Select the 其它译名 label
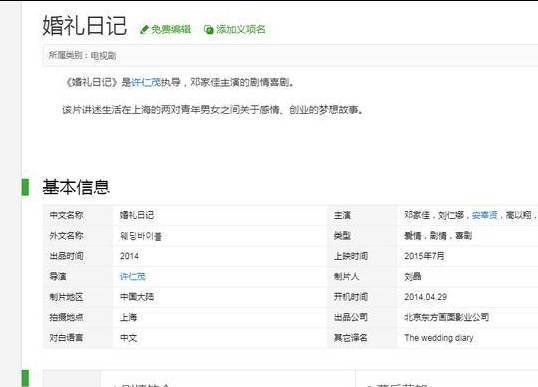Screen dimensions: 538x387 point(351,338)
